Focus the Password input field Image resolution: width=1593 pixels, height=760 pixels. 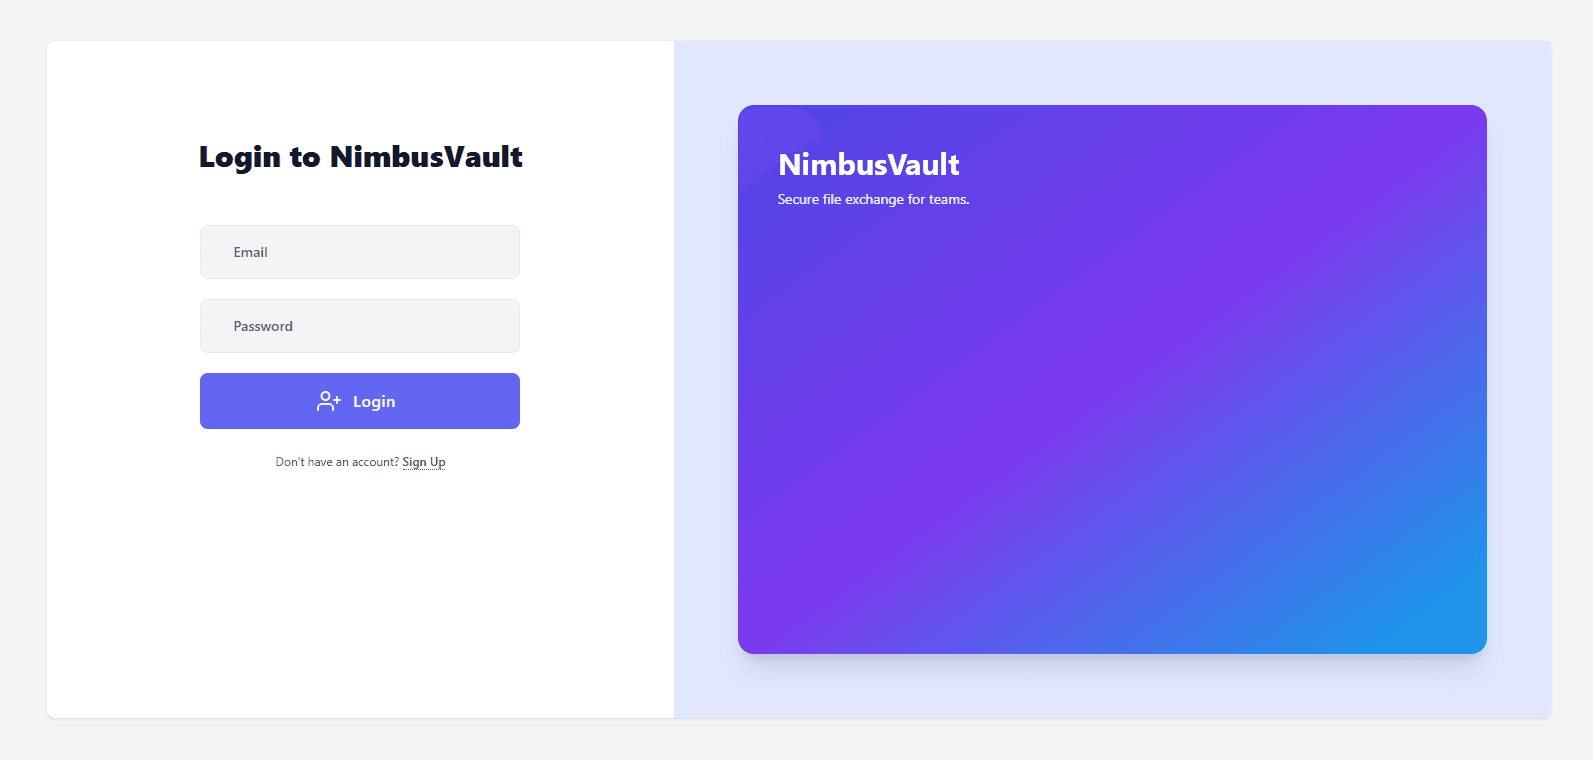(360, 326)
